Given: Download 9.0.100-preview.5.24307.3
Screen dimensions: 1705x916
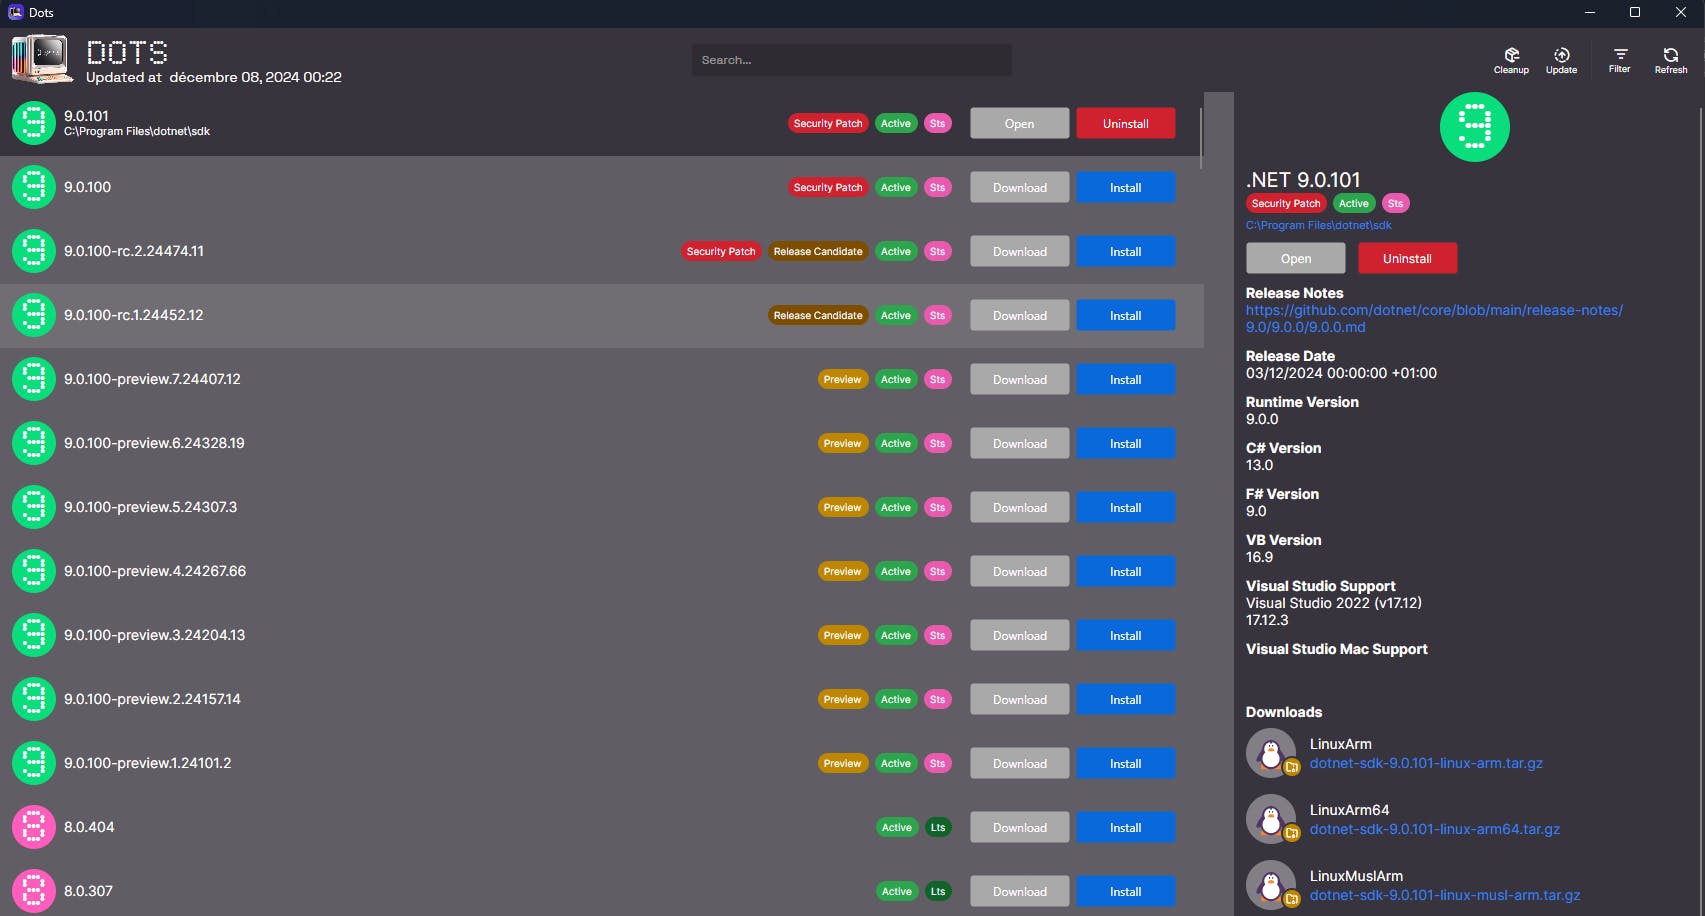Looking at the screenshot, I should [1020, 508].
